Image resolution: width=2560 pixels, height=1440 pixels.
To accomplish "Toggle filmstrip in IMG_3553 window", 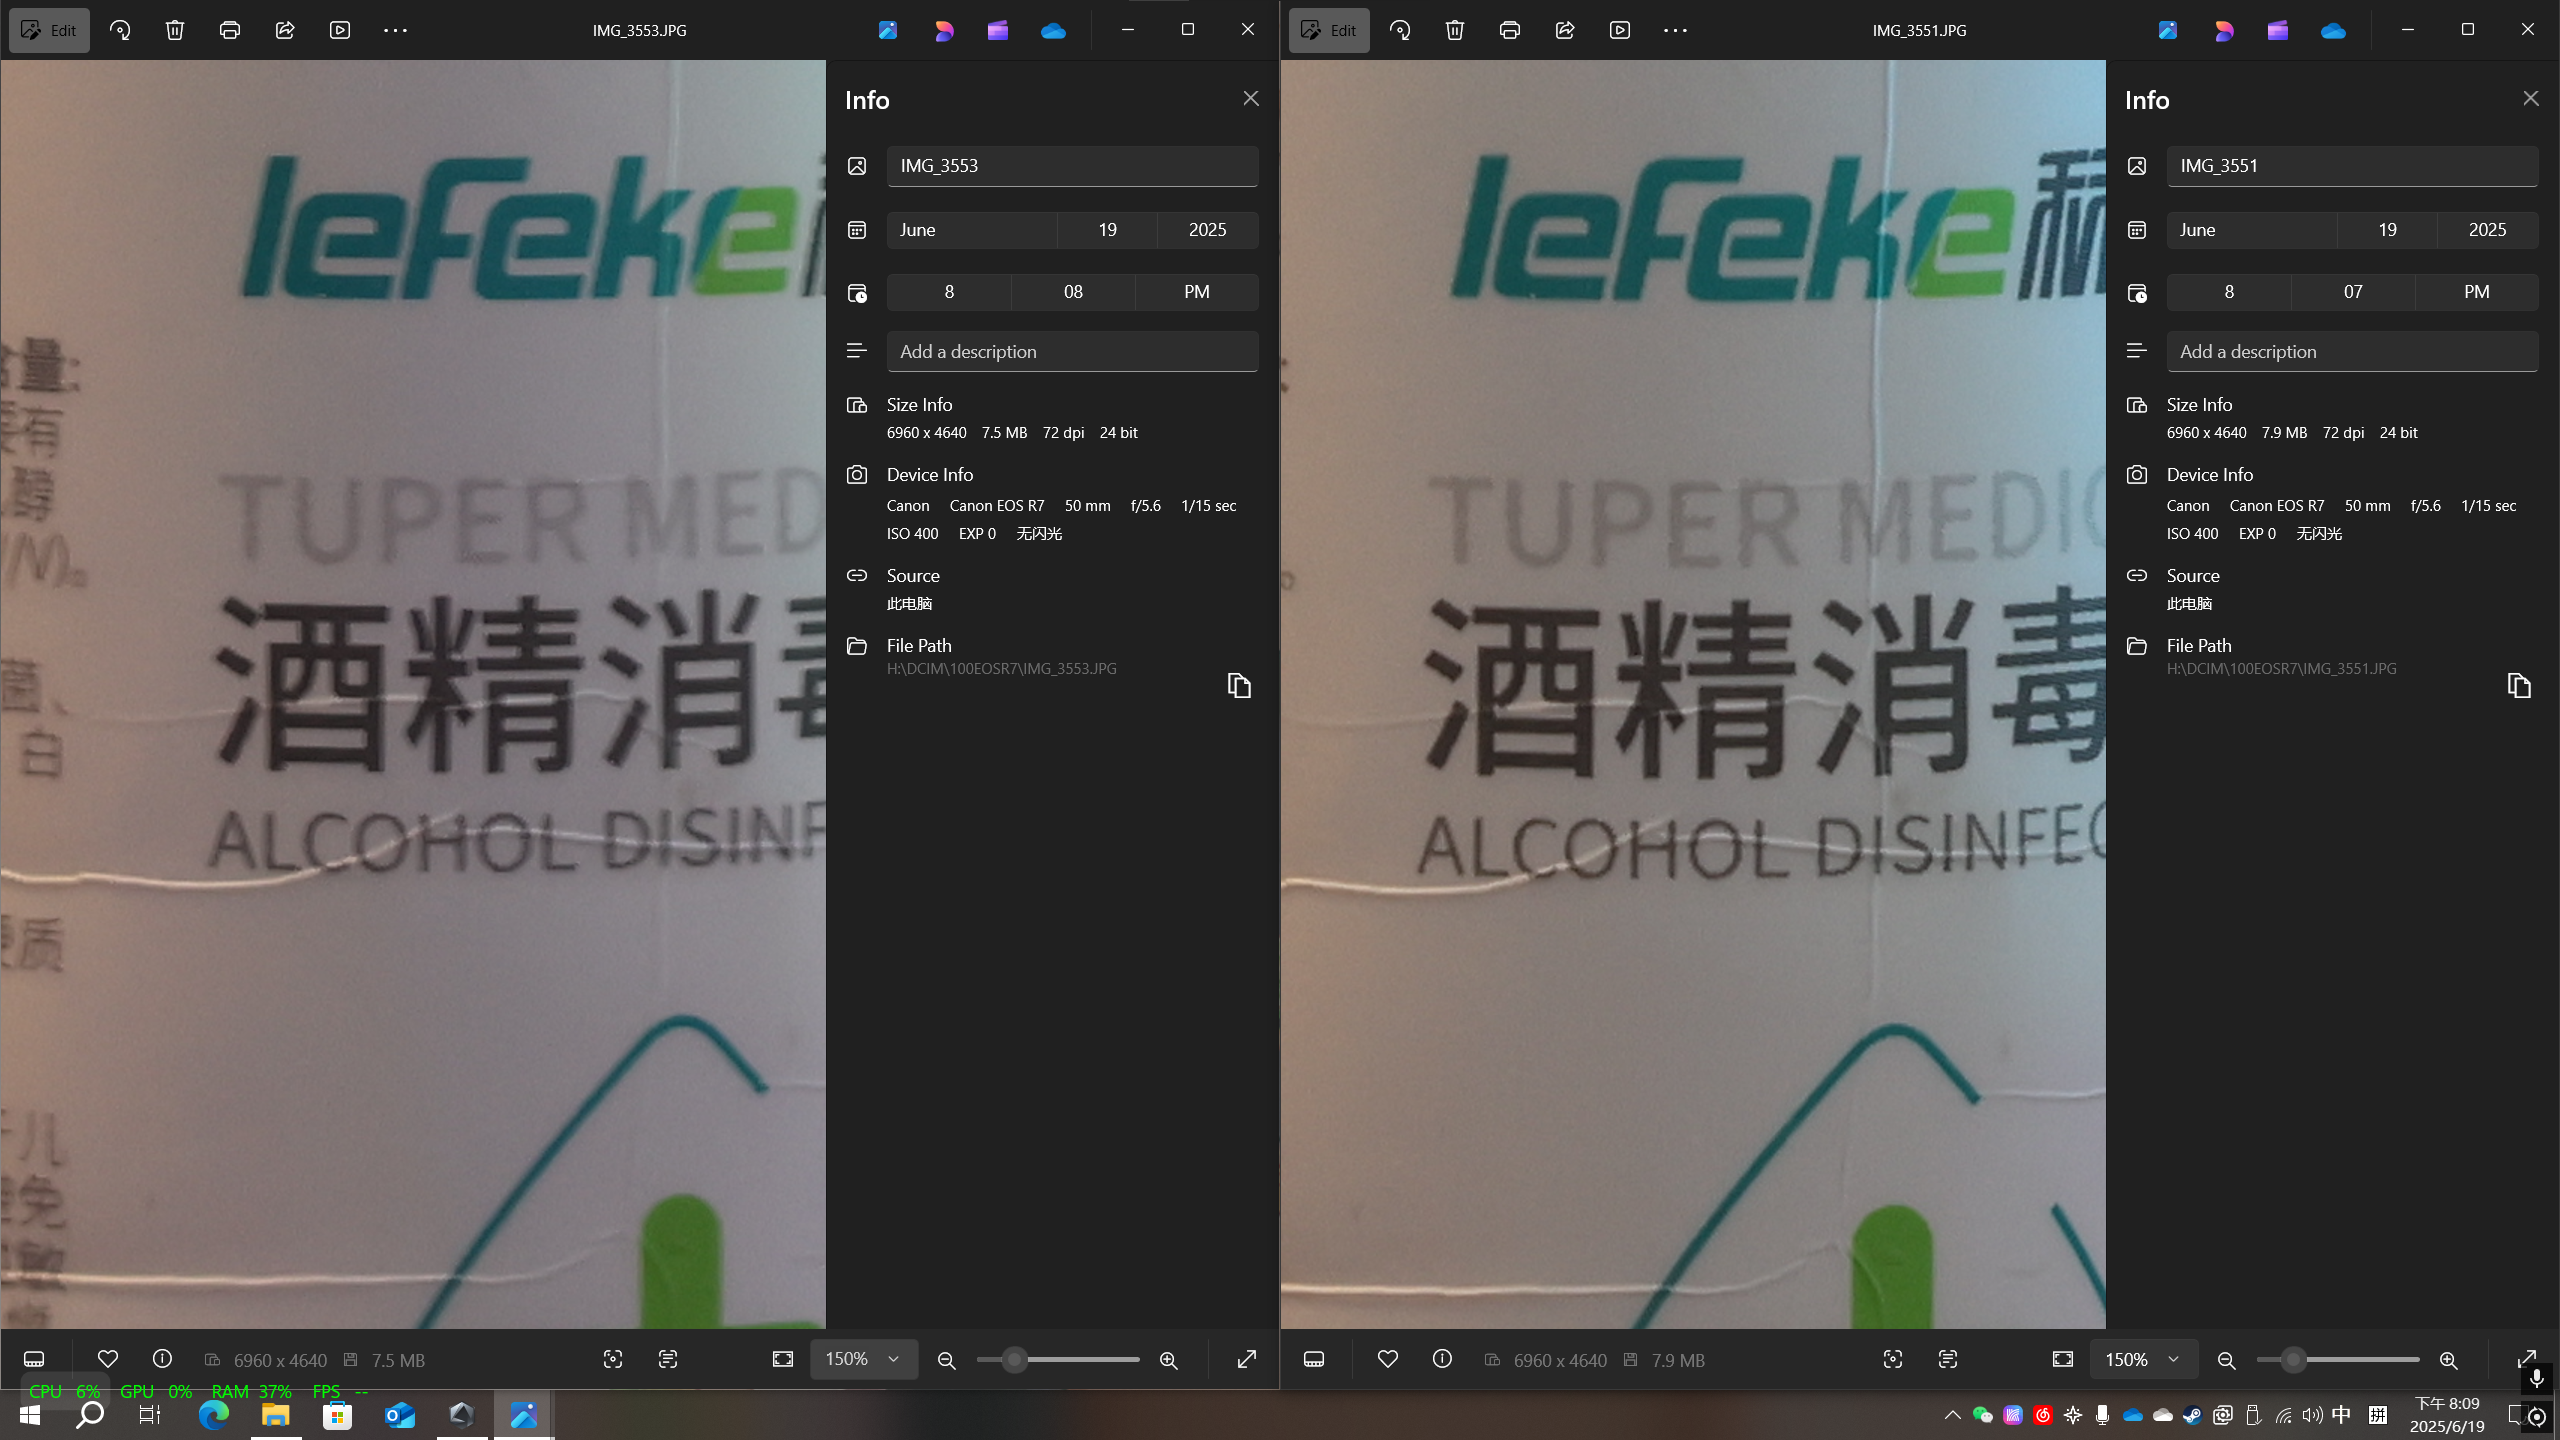I will [x=34, y=1359].
